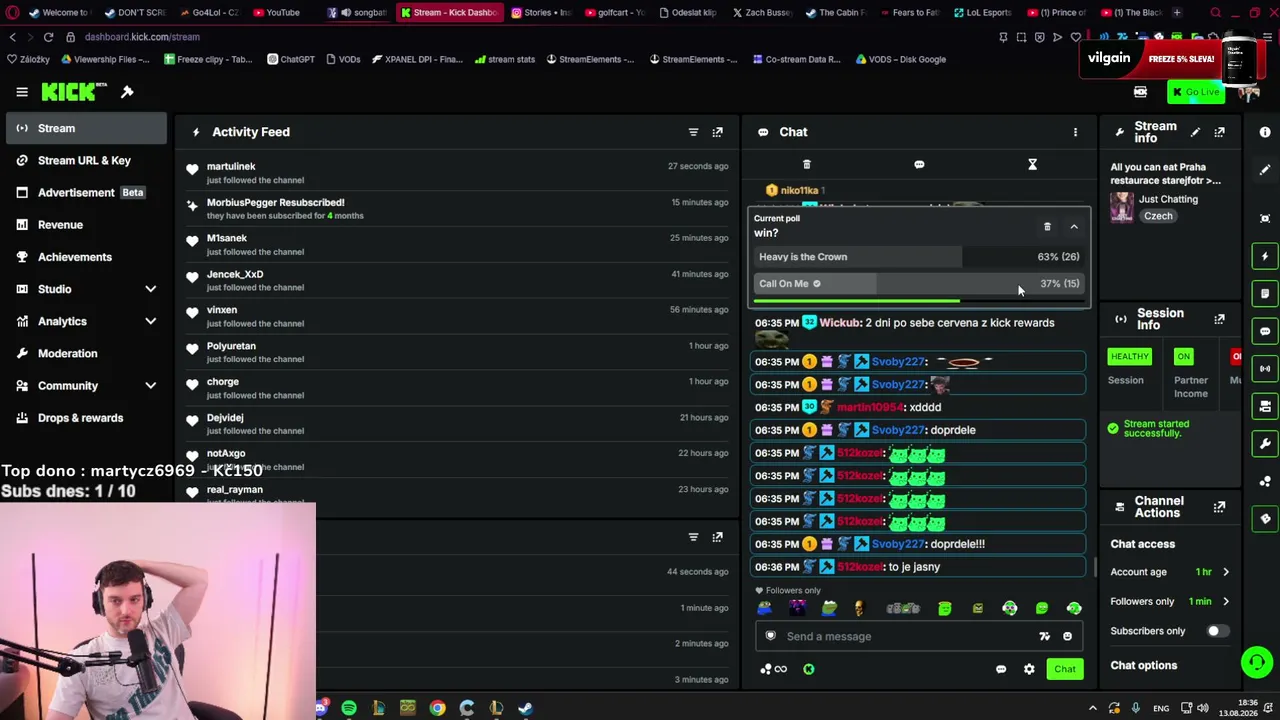
Task: Click the chat hourglass icon
Action: coord(1032,164)
